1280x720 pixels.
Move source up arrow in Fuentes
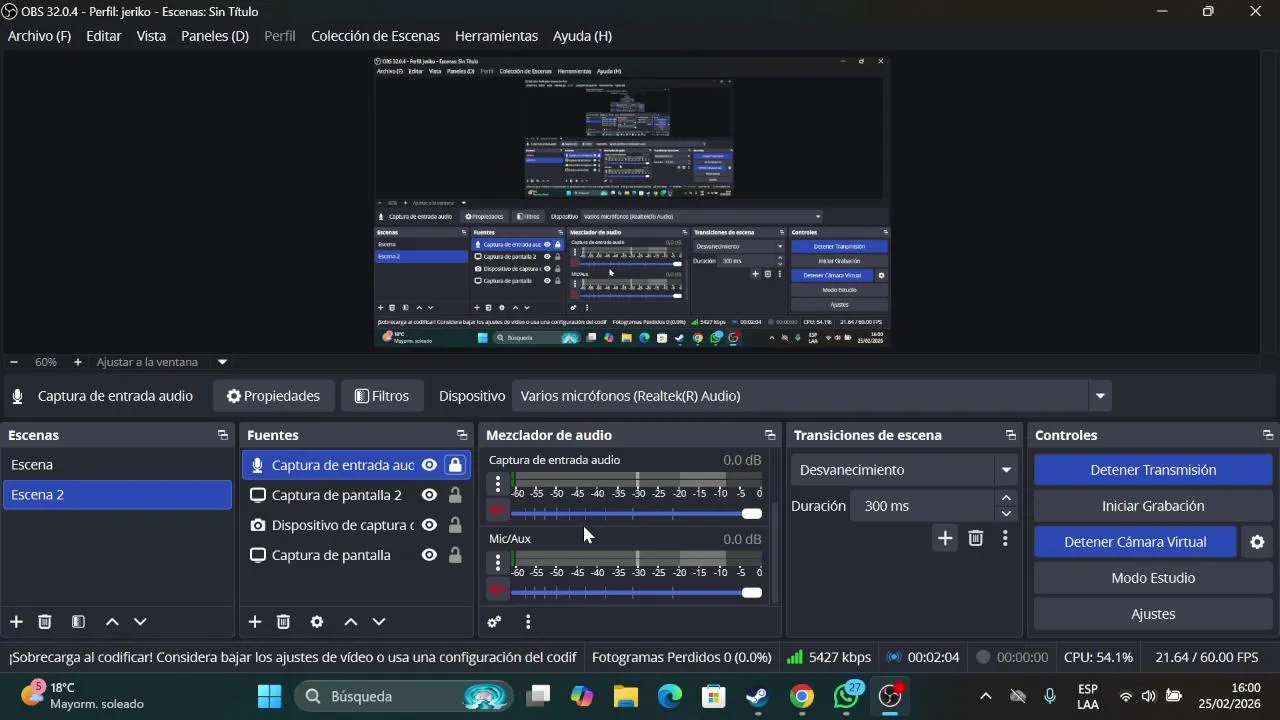(351, 622)
